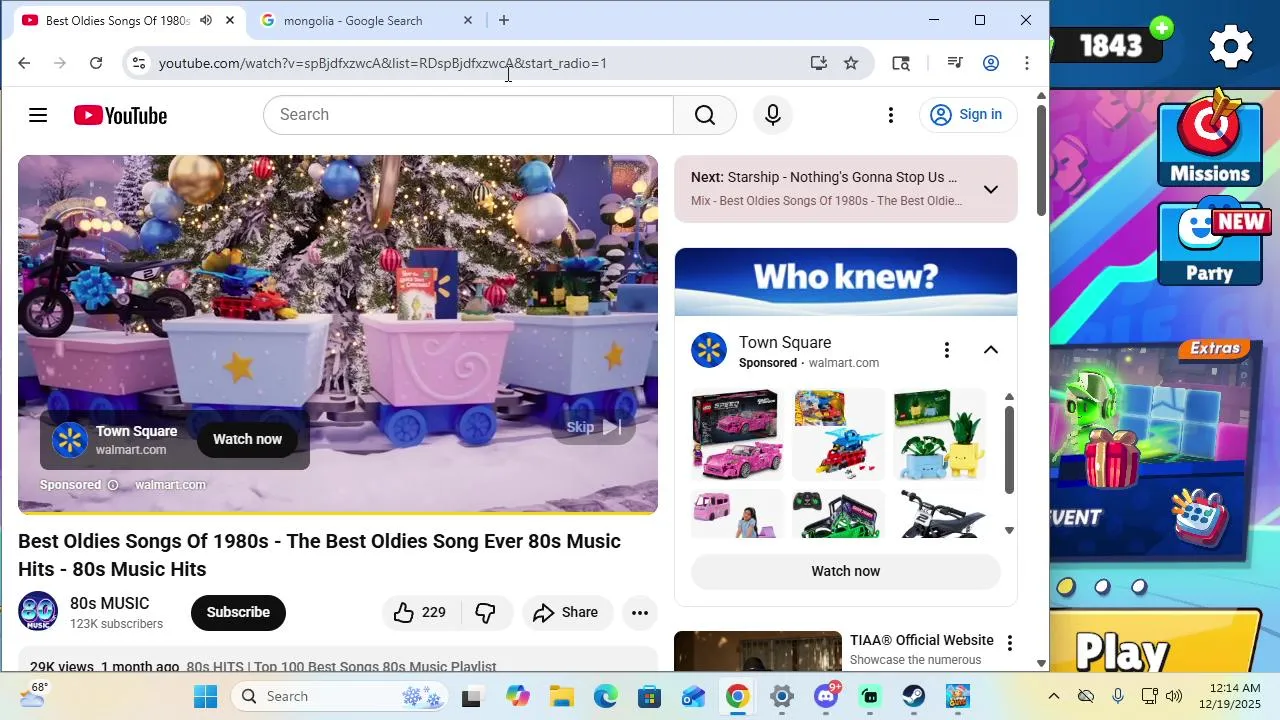Collapse the Town Square sponsored panel
The image size is (1280, 720).
point(990,350)
